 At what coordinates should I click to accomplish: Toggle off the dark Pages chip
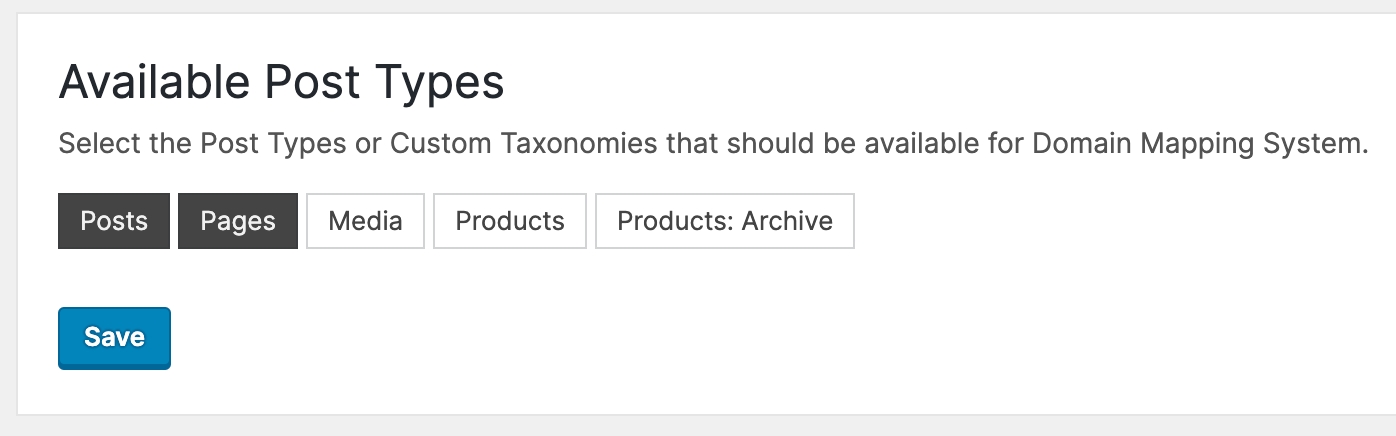point(238,221)
